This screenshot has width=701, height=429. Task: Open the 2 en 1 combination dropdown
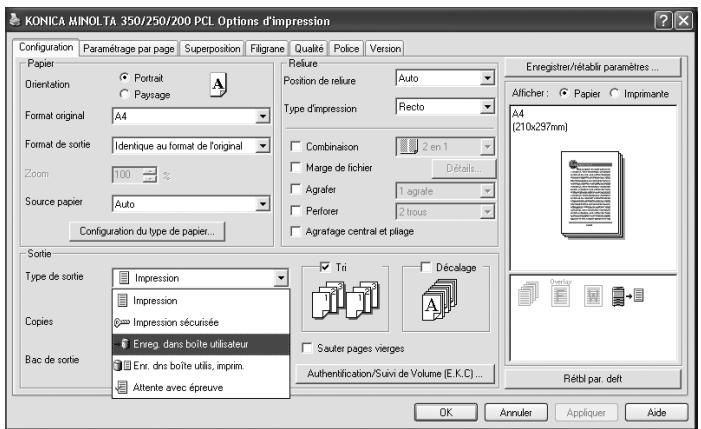click(x=487, y=147)
